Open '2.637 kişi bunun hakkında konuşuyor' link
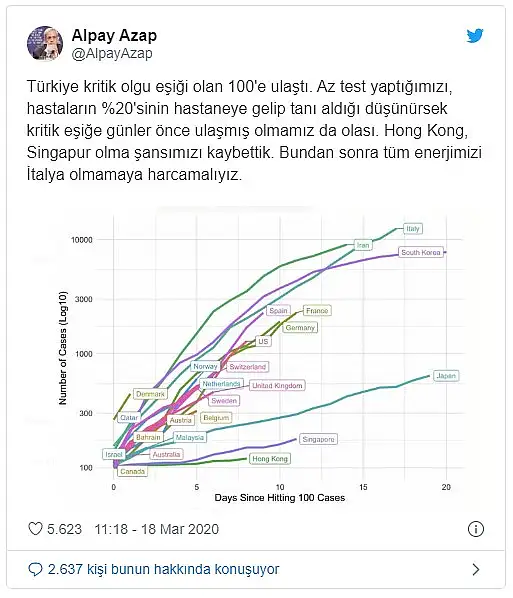Viewport: 513px width, 598px height. coord(164,569)
